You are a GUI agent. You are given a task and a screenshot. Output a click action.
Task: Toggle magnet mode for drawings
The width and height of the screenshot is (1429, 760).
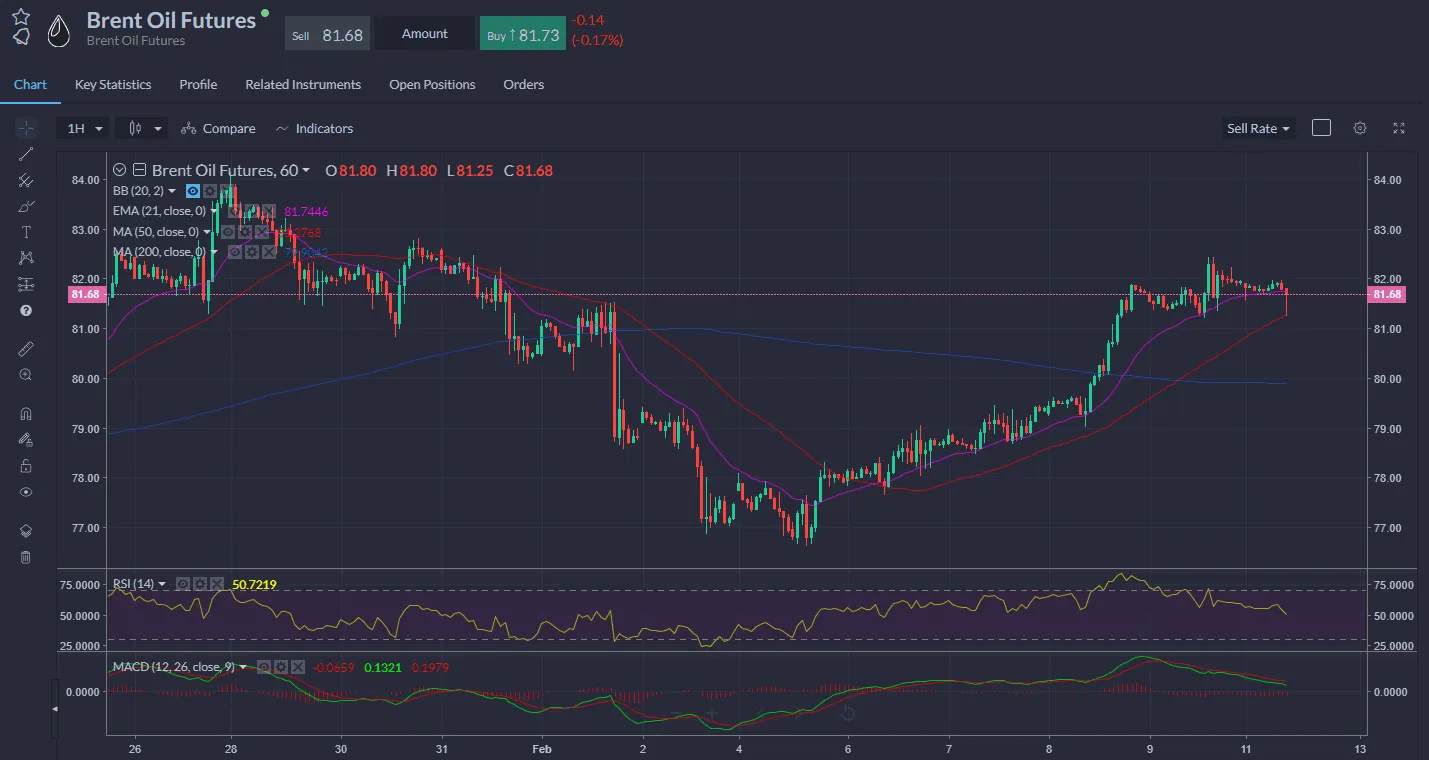tap(26, 414)
